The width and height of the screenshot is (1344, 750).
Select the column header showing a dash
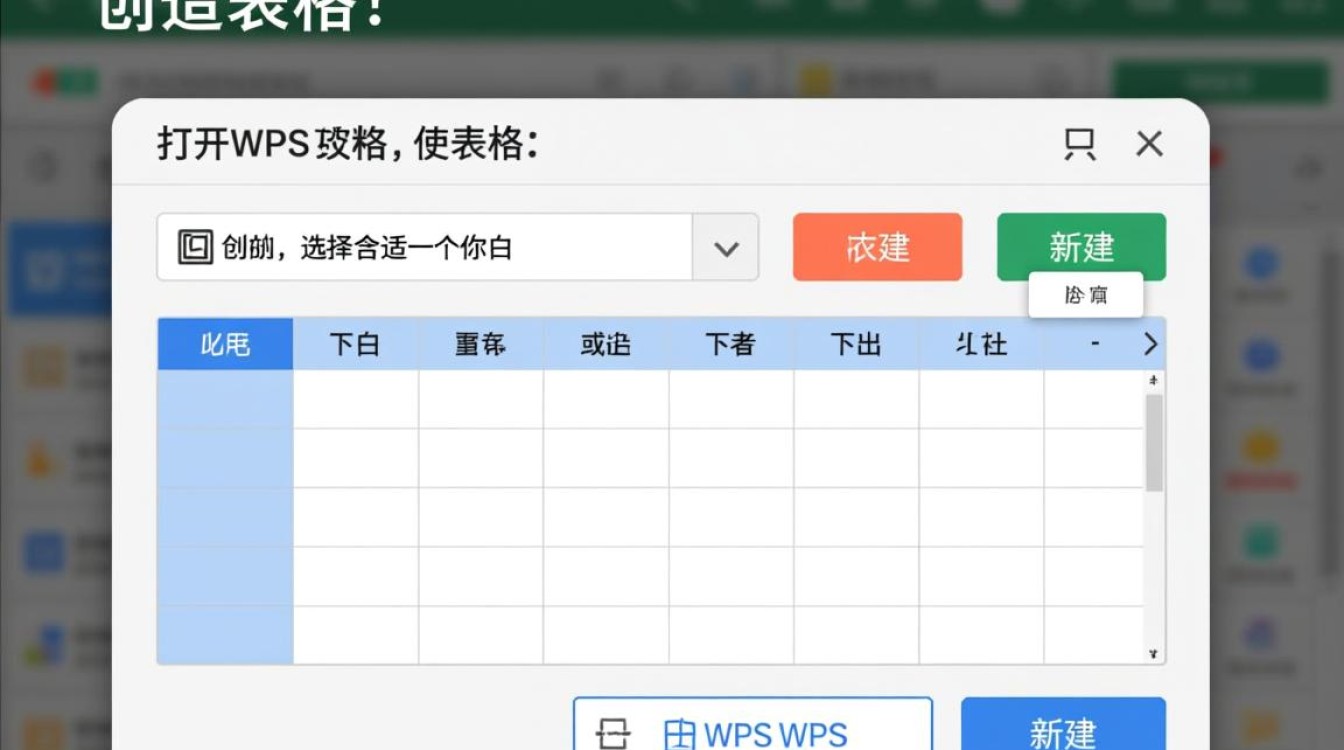click(x=1094, y=344)
